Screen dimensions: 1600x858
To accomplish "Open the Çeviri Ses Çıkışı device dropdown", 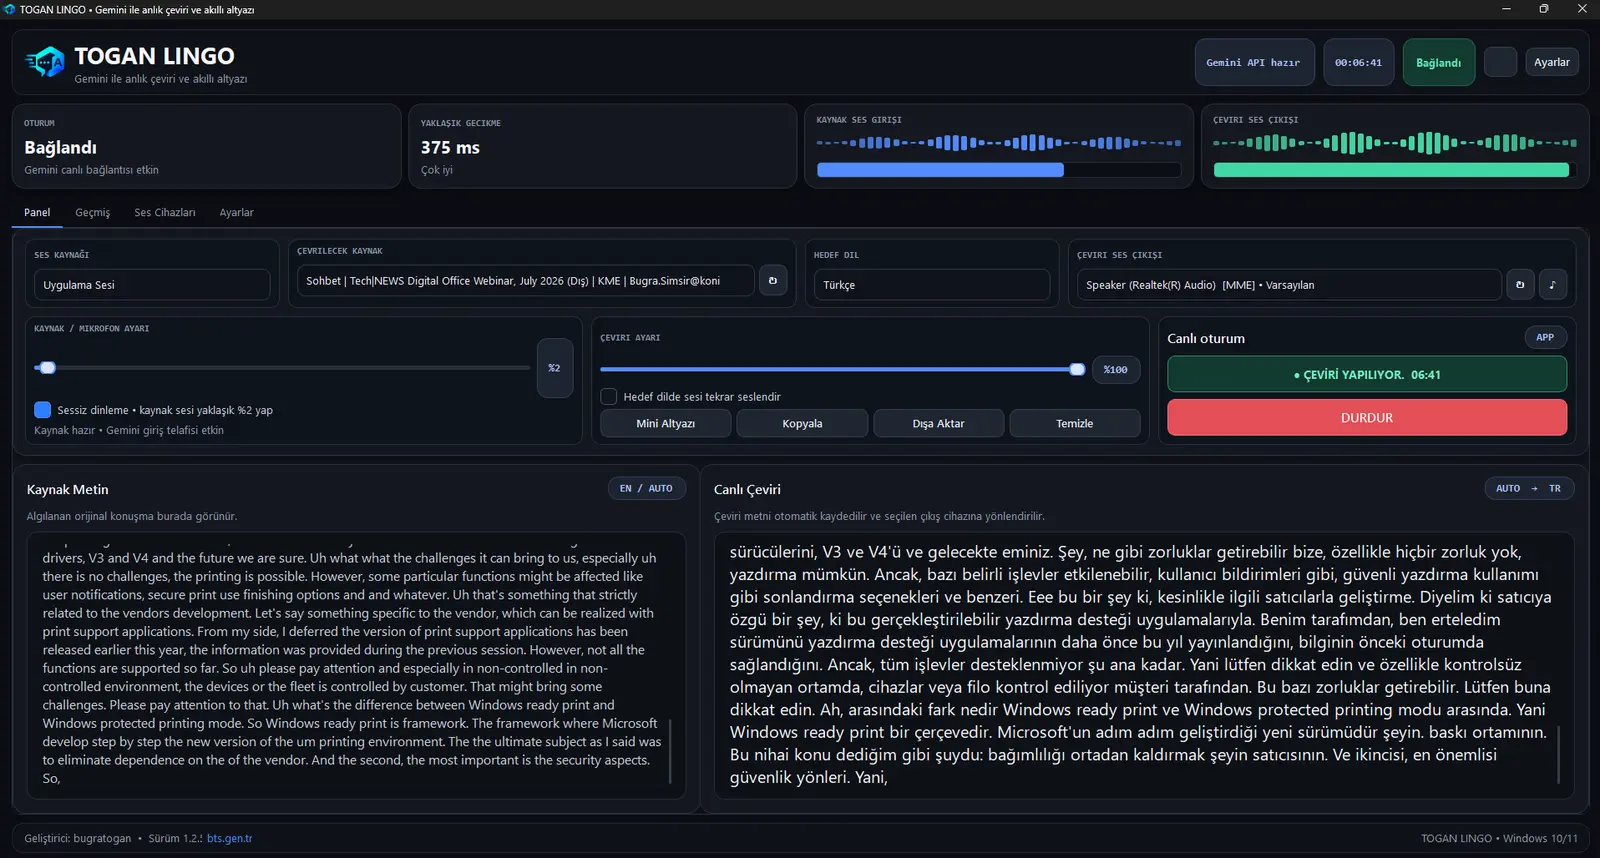I will [x=1288, y=285].
